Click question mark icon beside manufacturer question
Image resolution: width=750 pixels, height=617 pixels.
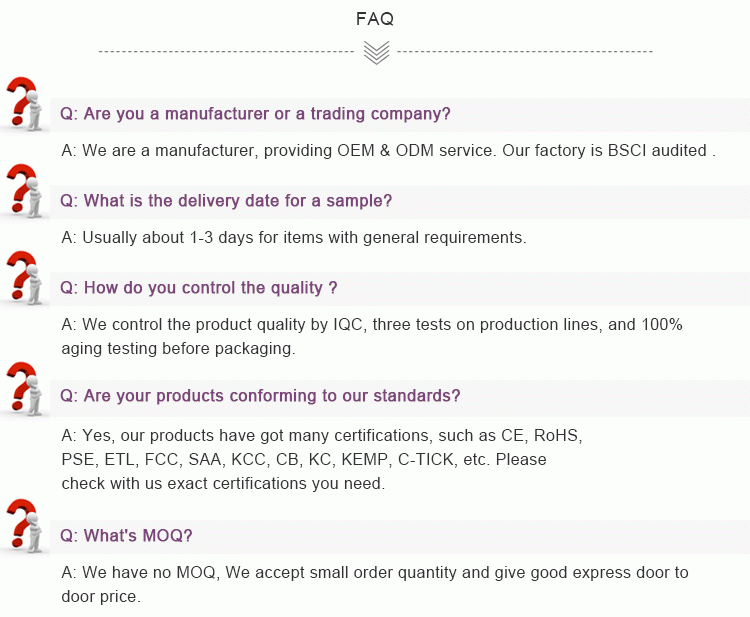pos(24,103)
